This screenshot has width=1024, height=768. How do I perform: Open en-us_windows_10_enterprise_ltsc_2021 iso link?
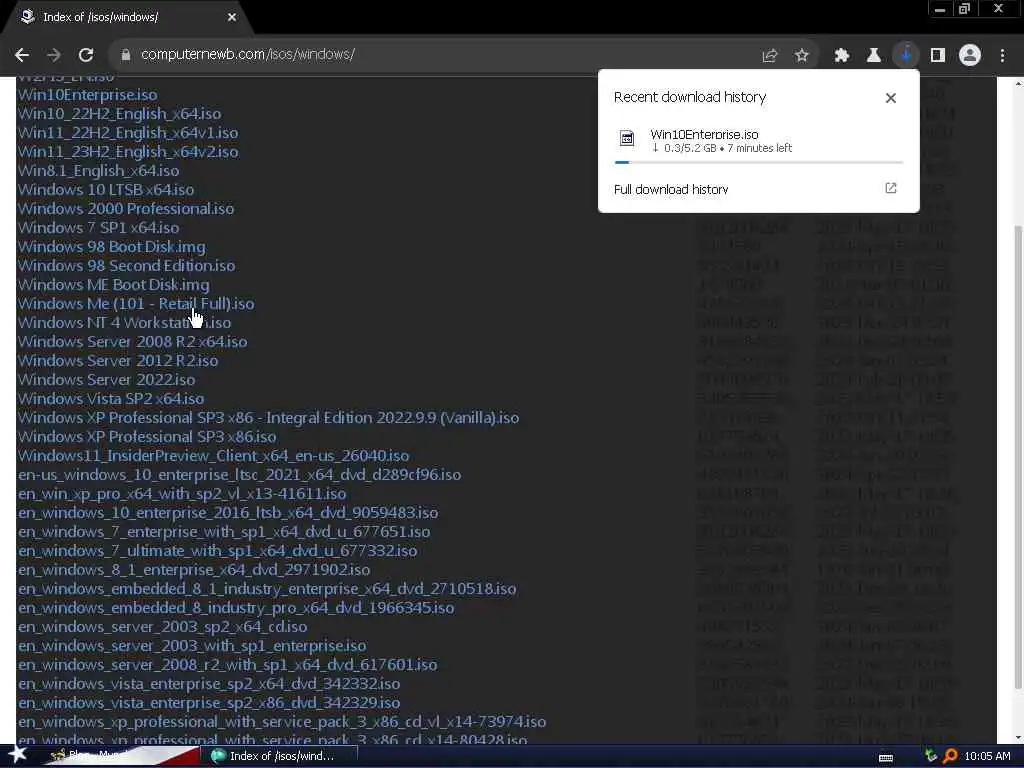click(240, 474)
